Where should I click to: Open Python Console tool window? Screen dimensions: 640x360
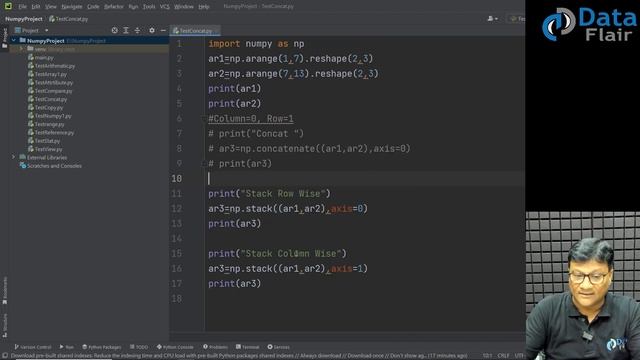tap(175, 347)
